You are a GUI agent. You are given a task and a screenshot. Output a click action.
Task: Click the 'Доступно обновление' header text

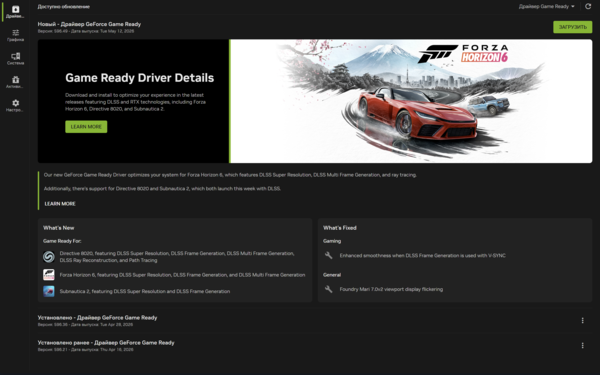(x=64, y=7)
